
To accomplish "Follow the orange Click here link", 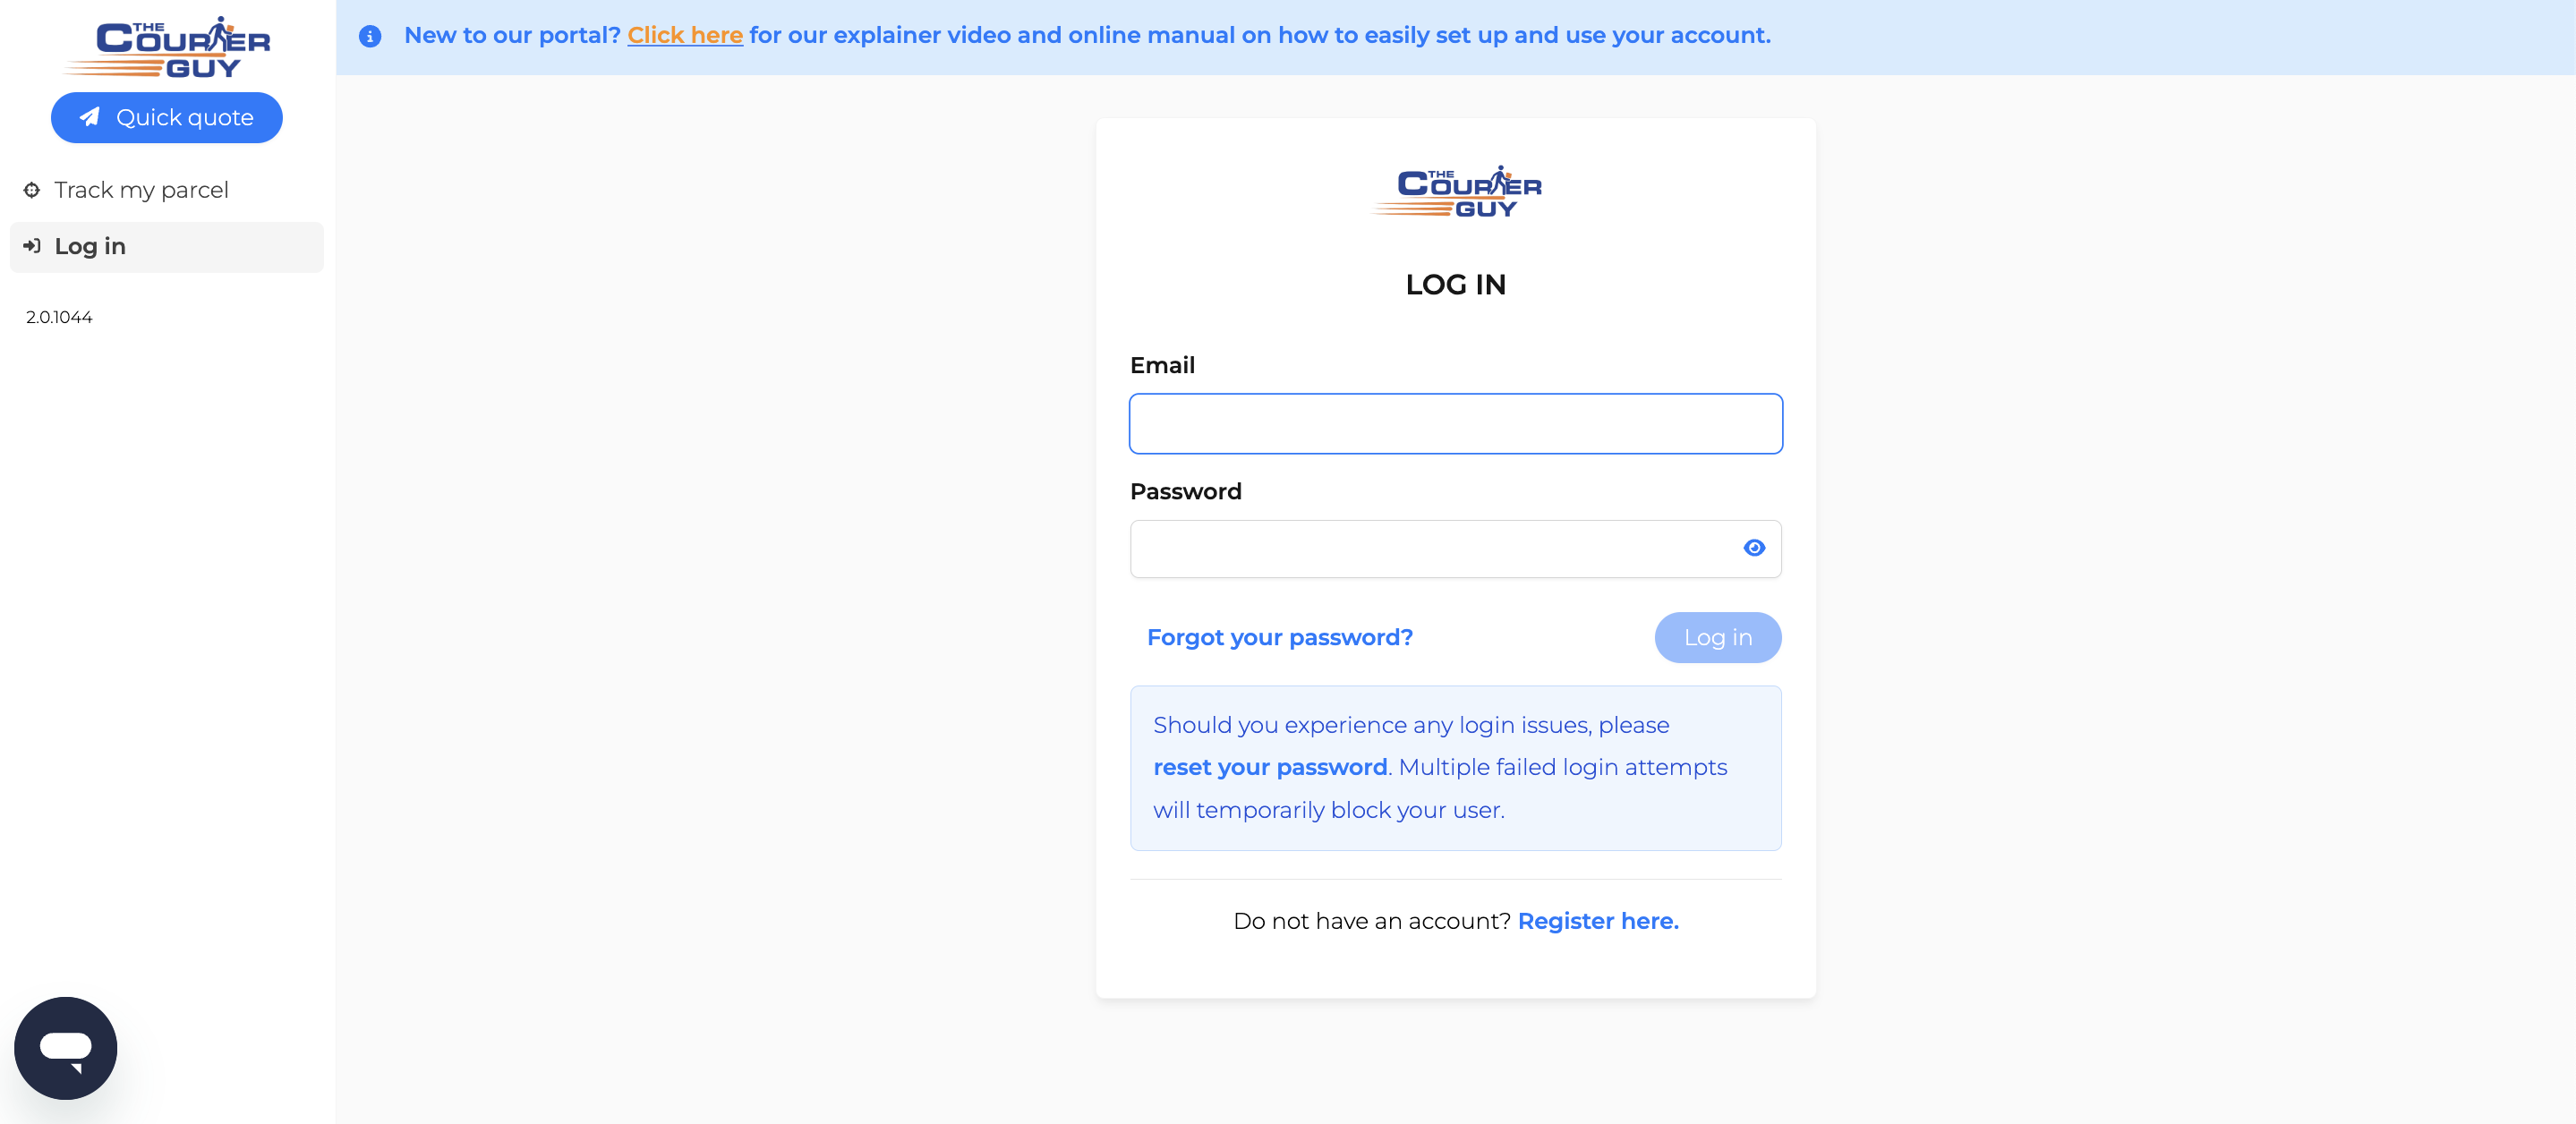I will click(685, 35).
